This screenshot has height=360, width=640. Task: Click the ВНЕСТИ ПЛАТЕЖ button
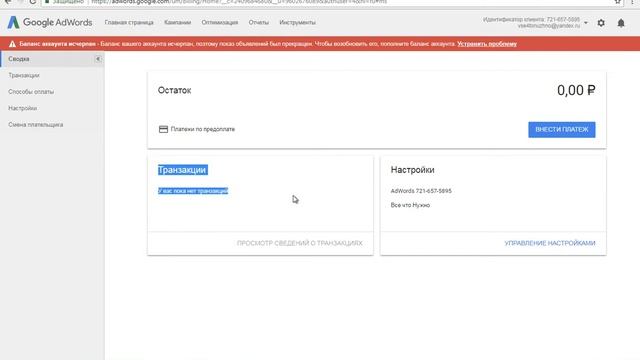click(562, 129)
